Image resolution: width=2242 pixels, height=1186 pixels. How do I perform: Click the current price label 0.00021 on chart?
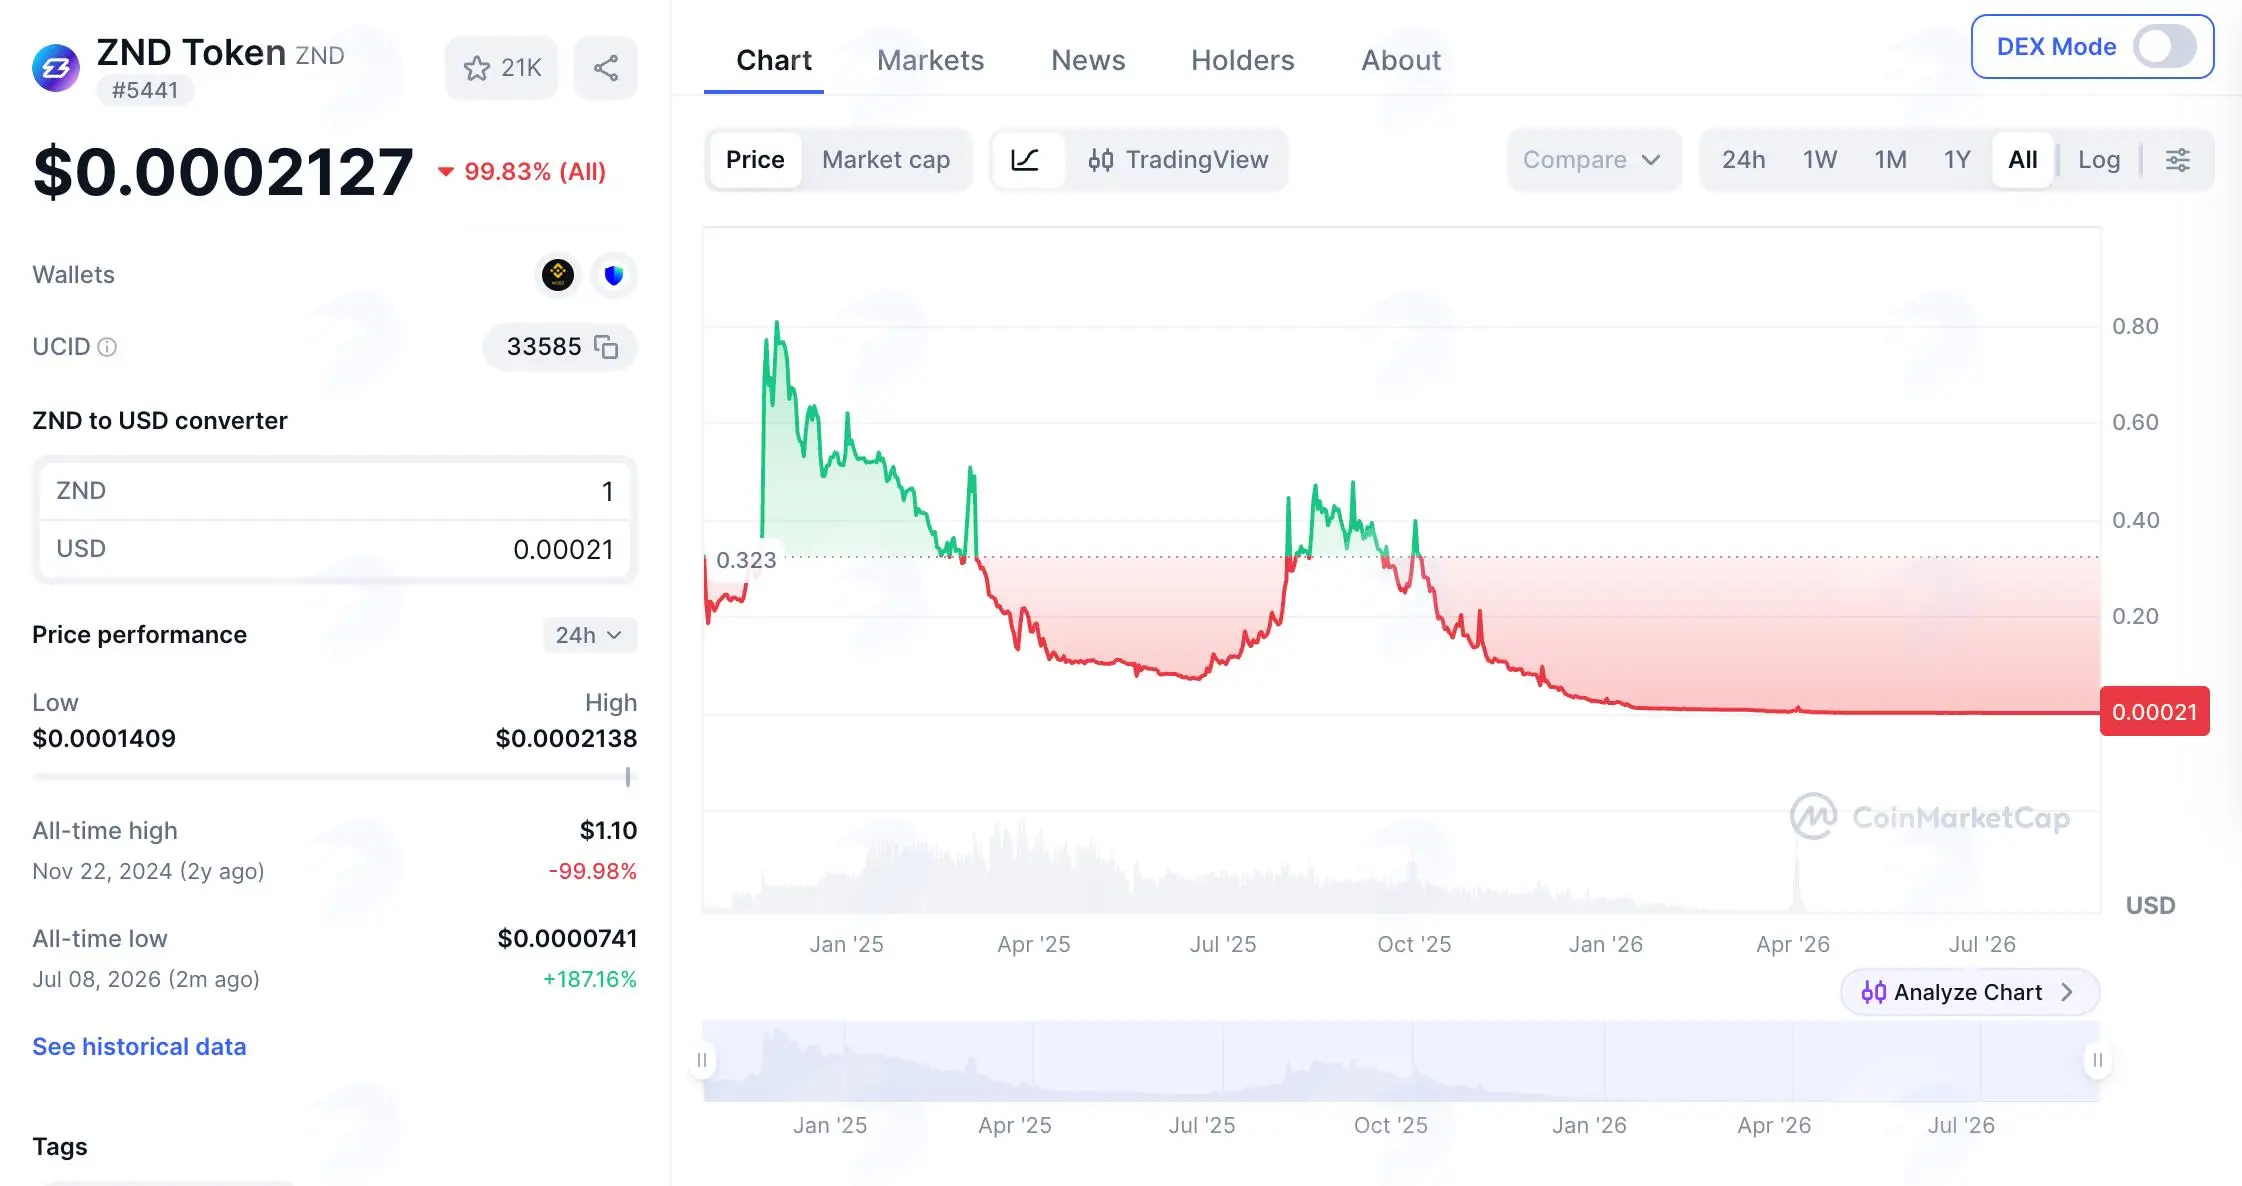coord(2155,712)
